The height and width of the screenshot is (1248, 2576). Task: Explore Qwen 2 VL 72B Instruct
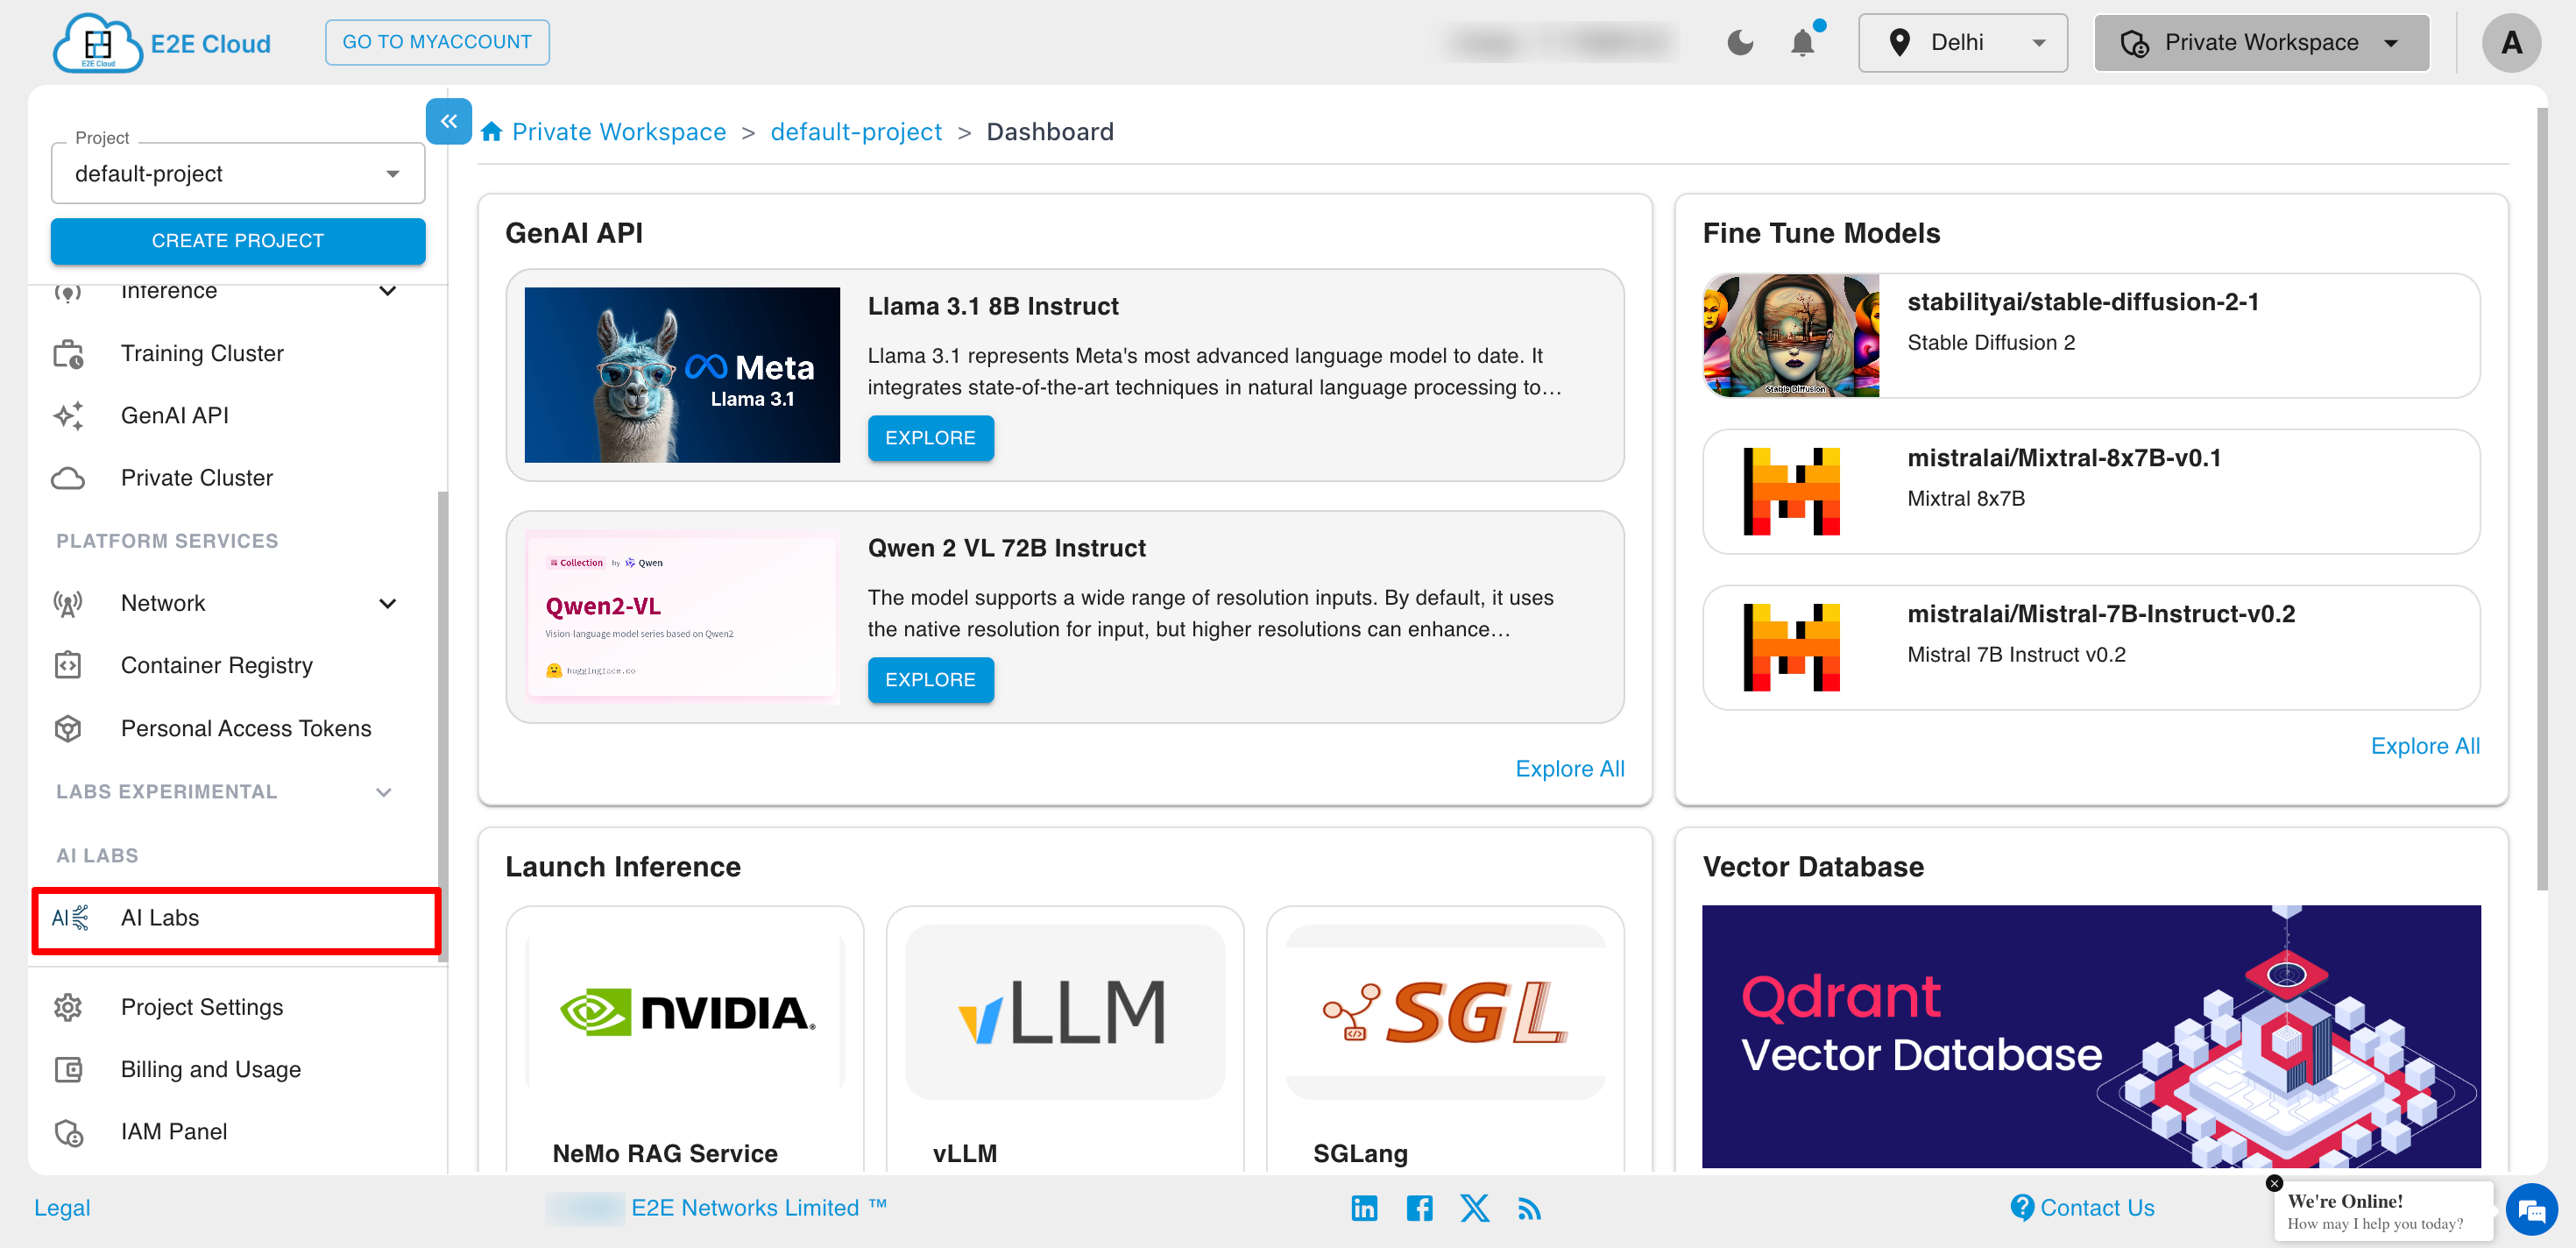[930, 680]
